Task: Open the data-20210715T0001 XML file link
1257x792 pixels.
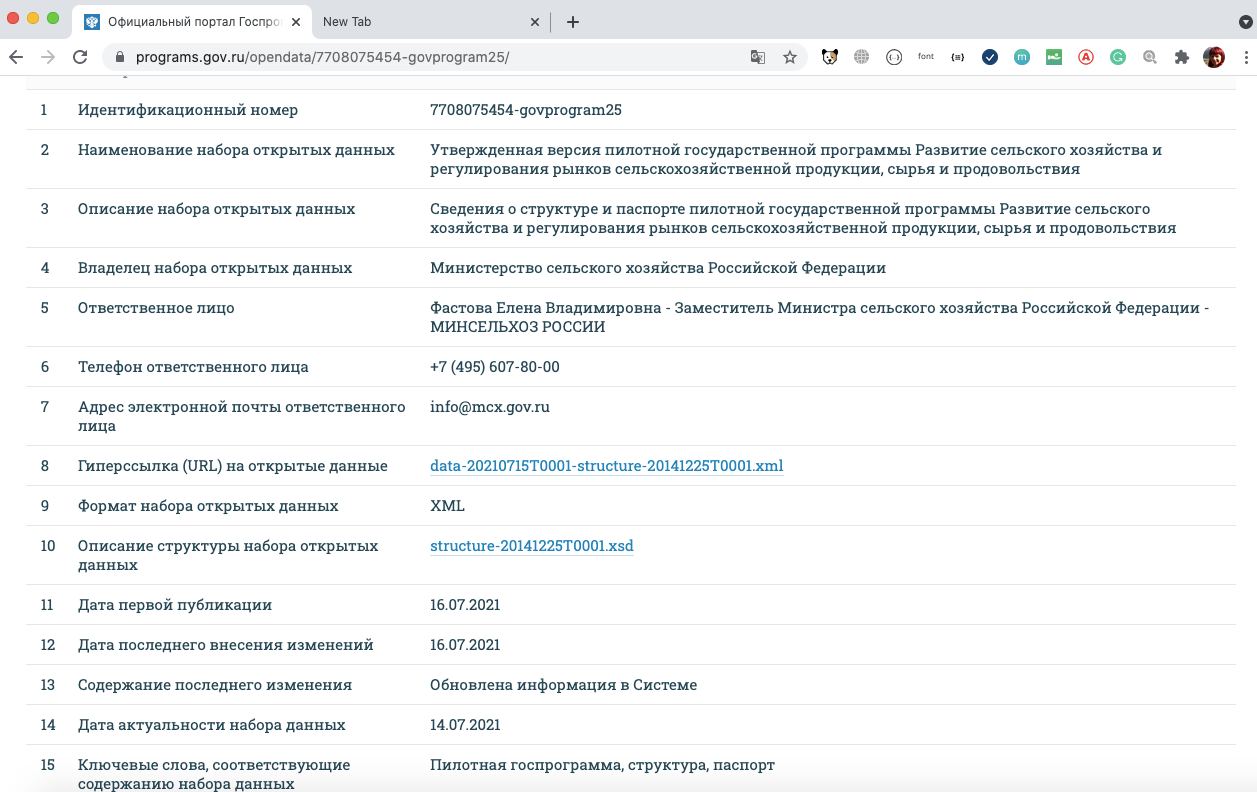Action: (606, 466)
